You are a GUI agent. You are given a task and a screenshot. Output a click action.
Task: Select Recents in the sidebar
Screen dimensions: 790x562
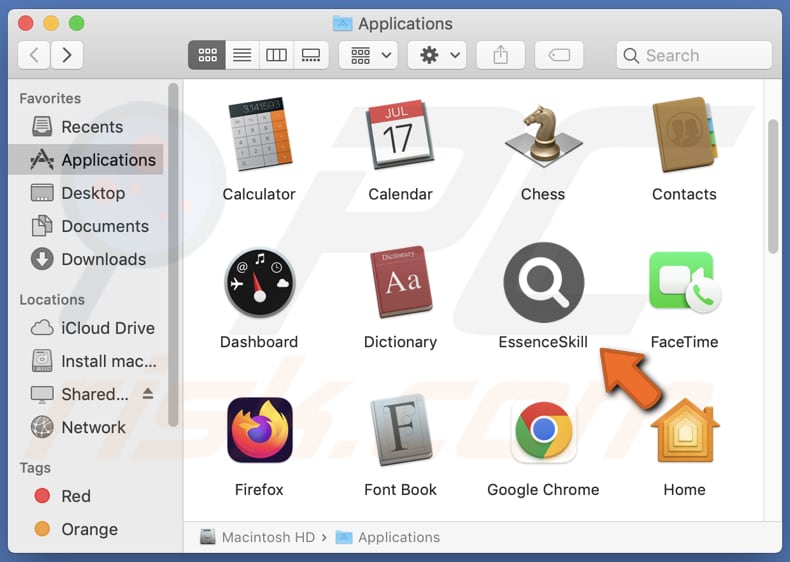pyautogui.click(x=86, y=127)
